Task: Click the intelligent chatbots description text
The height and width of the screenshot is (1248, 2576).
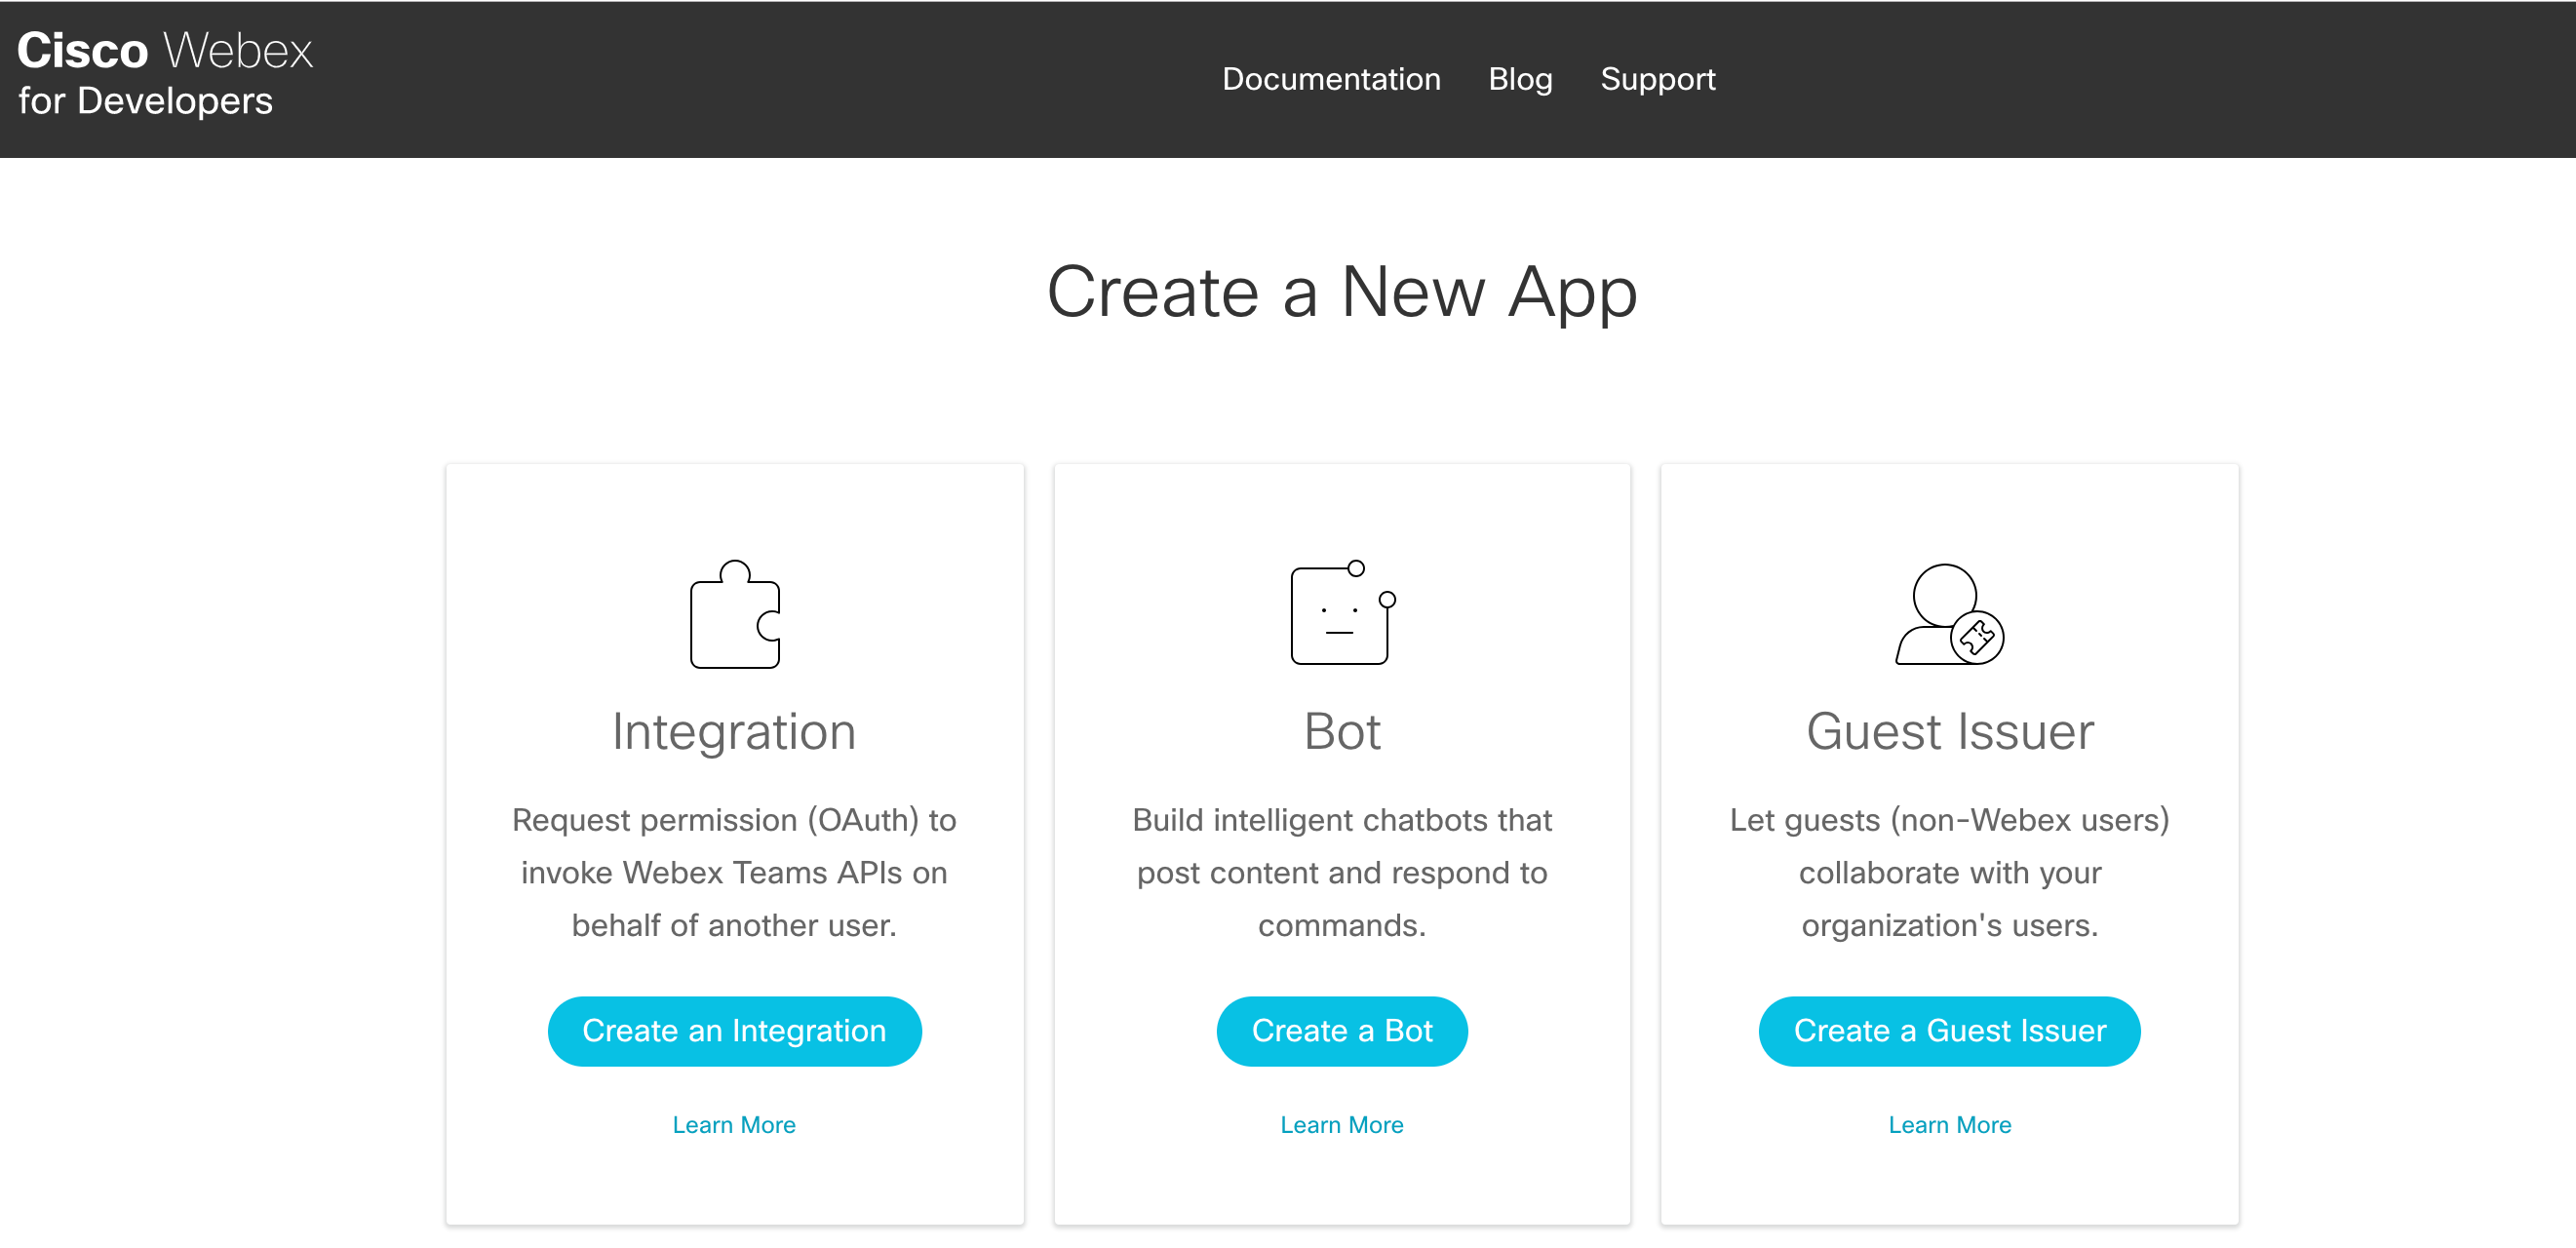Action: click(x=1341, y=872)
